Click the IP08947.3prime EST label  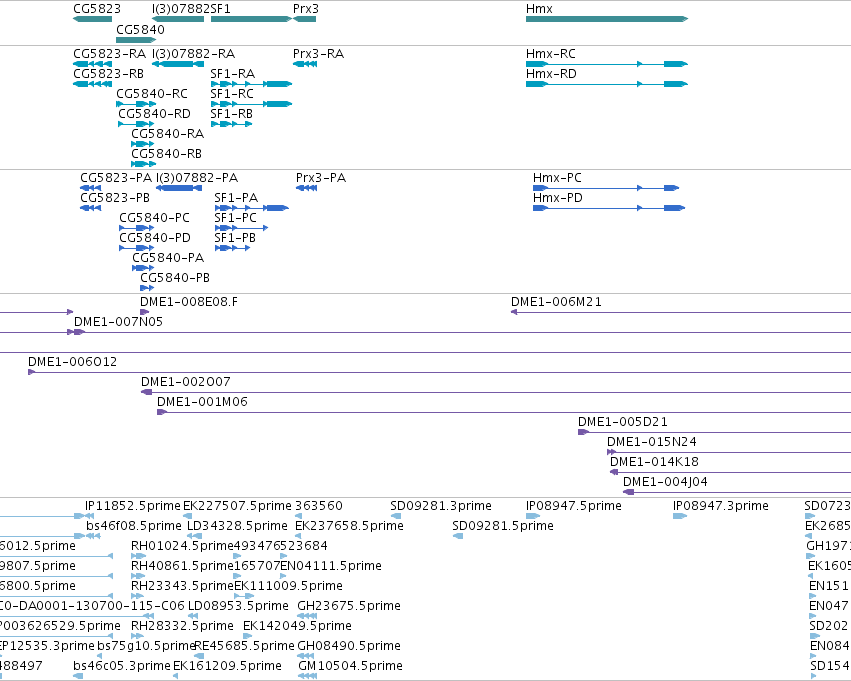pyautogui.click(x=721, y=506)
